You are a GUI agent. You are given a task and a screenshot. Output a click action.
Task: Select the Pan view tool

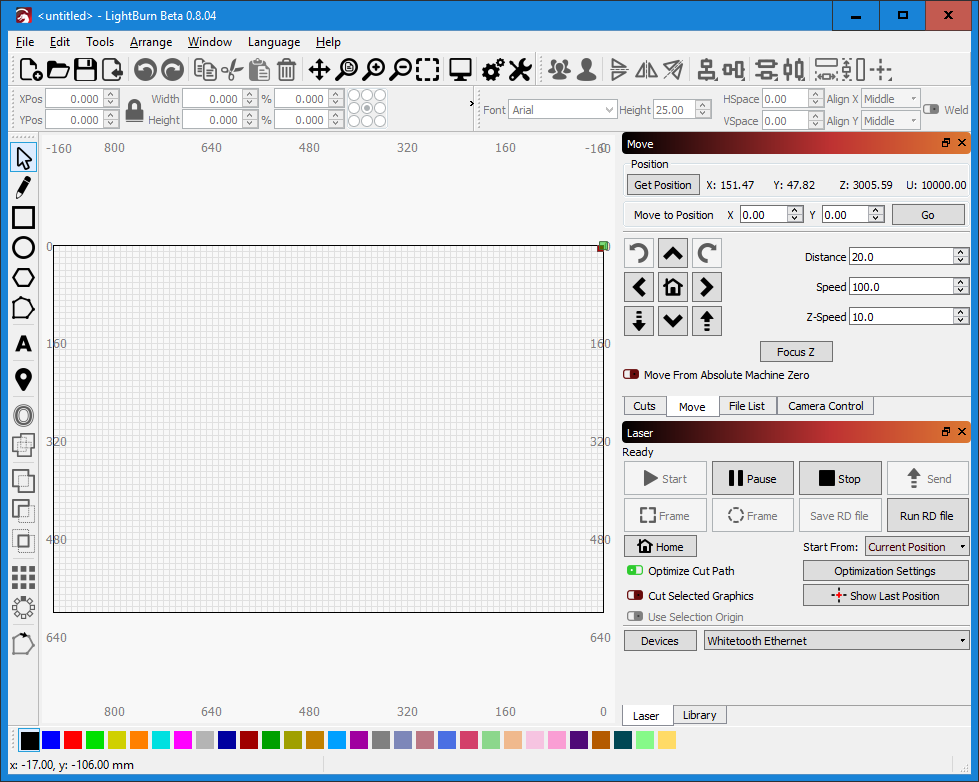pyautogui.click(x=319, y=70)
